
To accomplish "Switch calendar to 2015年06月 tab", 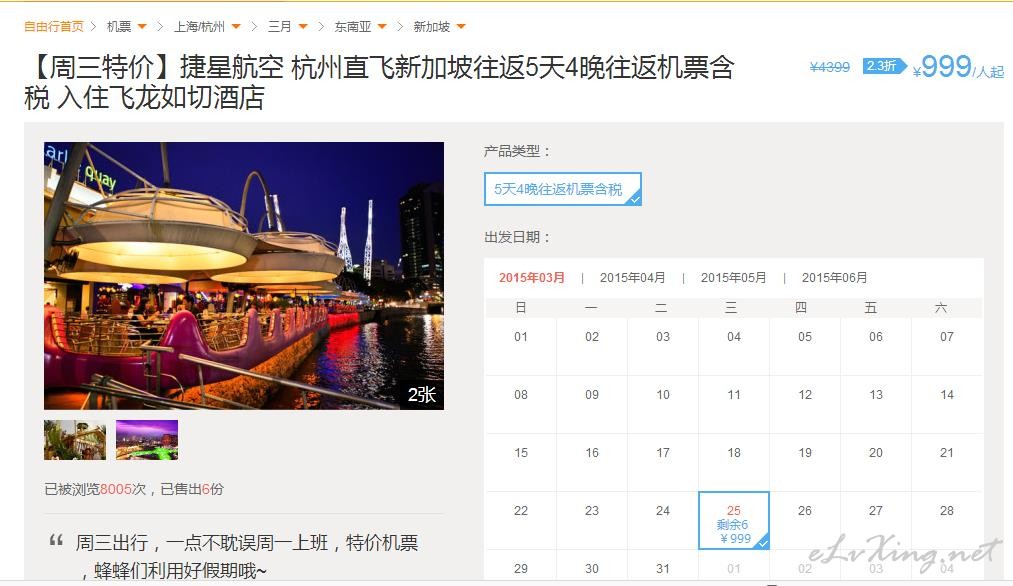I will (834, 278).
